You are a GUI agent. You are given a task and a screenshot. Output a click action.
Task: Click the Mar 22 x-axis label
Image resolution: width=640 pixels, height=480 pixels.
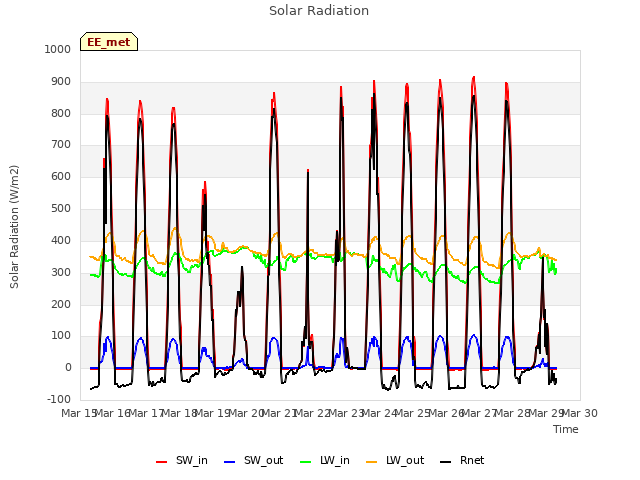pyautogui.click(x=313, y=413)
